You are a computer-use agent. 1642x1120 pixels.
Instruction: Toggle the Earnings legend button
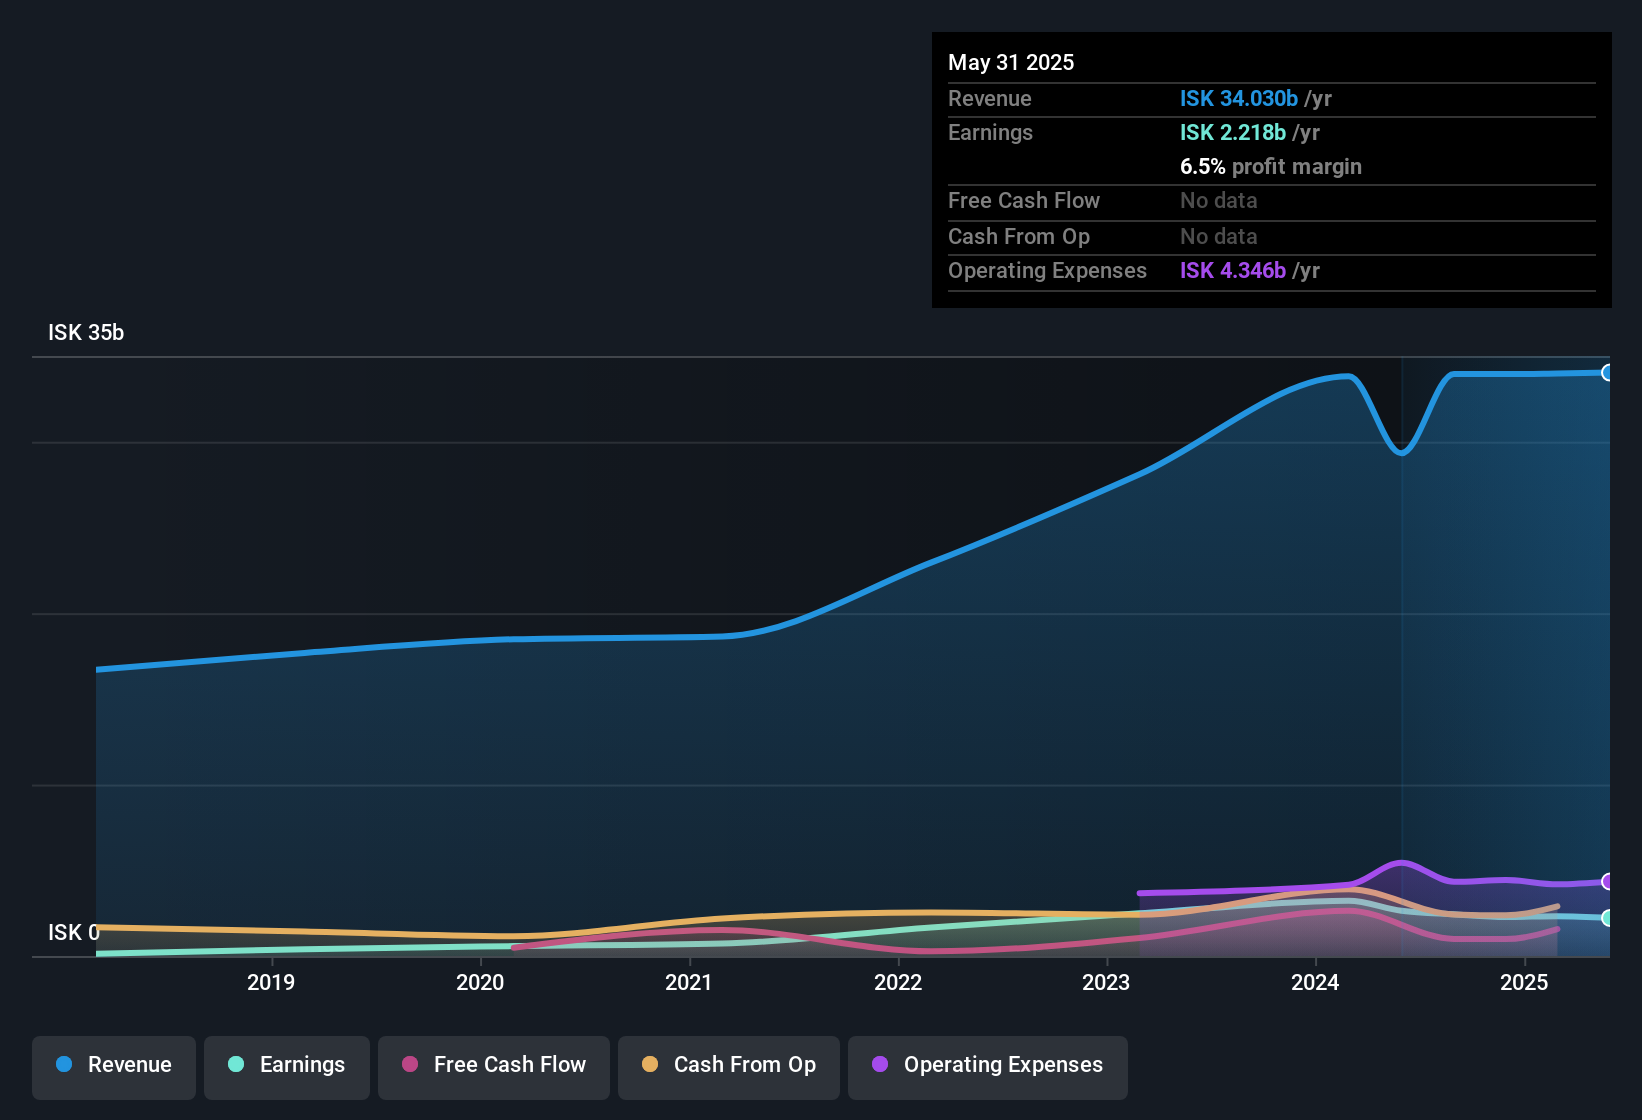click(287, 1068)
